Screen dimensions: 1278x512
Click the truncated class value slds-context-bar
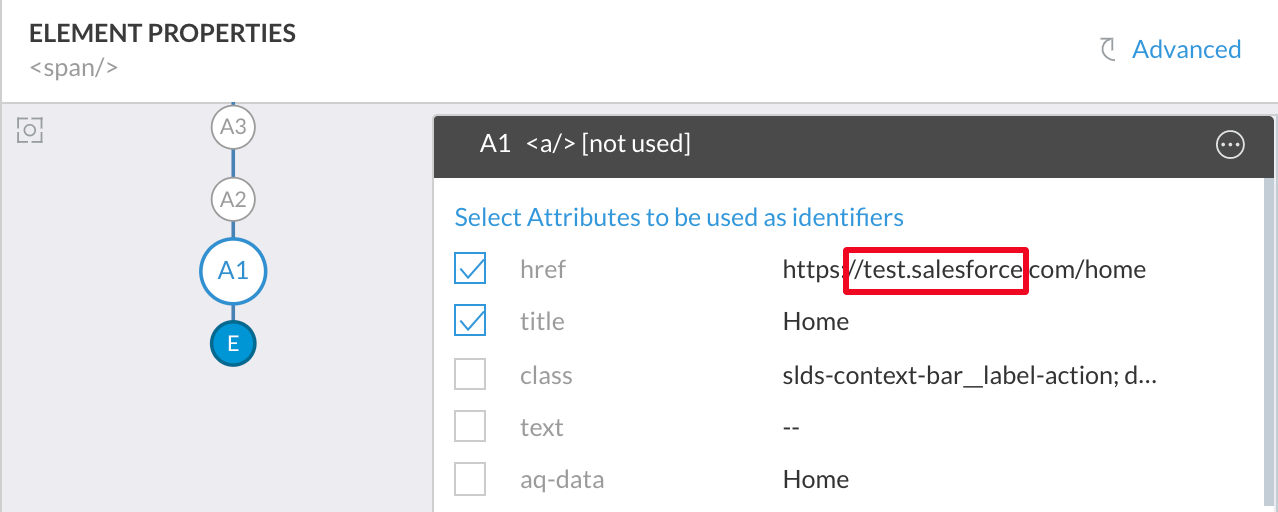point(969,376)
